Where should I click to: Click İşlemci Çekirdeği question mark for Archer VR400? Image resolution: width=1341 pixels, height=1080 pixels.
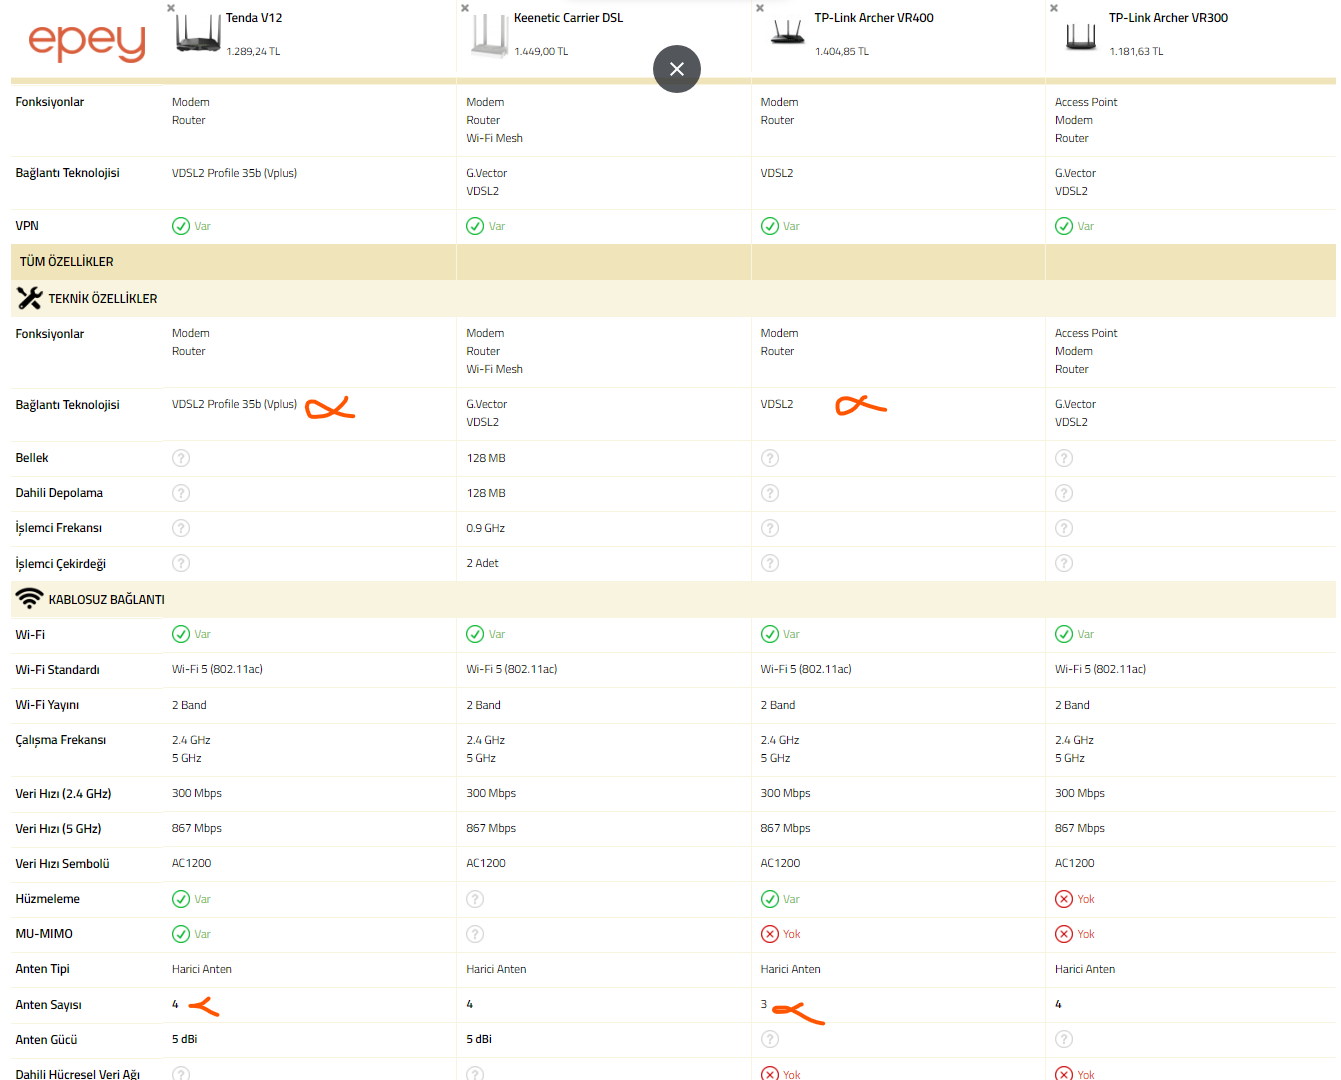(770, 563)
